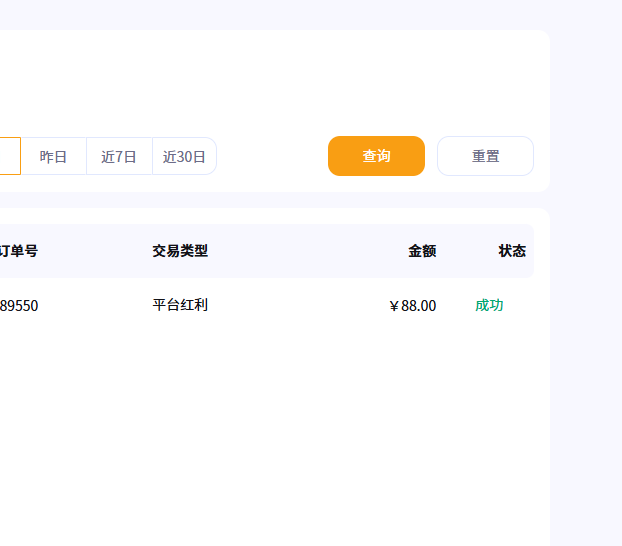Click the ¥88.00 amount cell
The image size is (622, 546).
point(413,306)
